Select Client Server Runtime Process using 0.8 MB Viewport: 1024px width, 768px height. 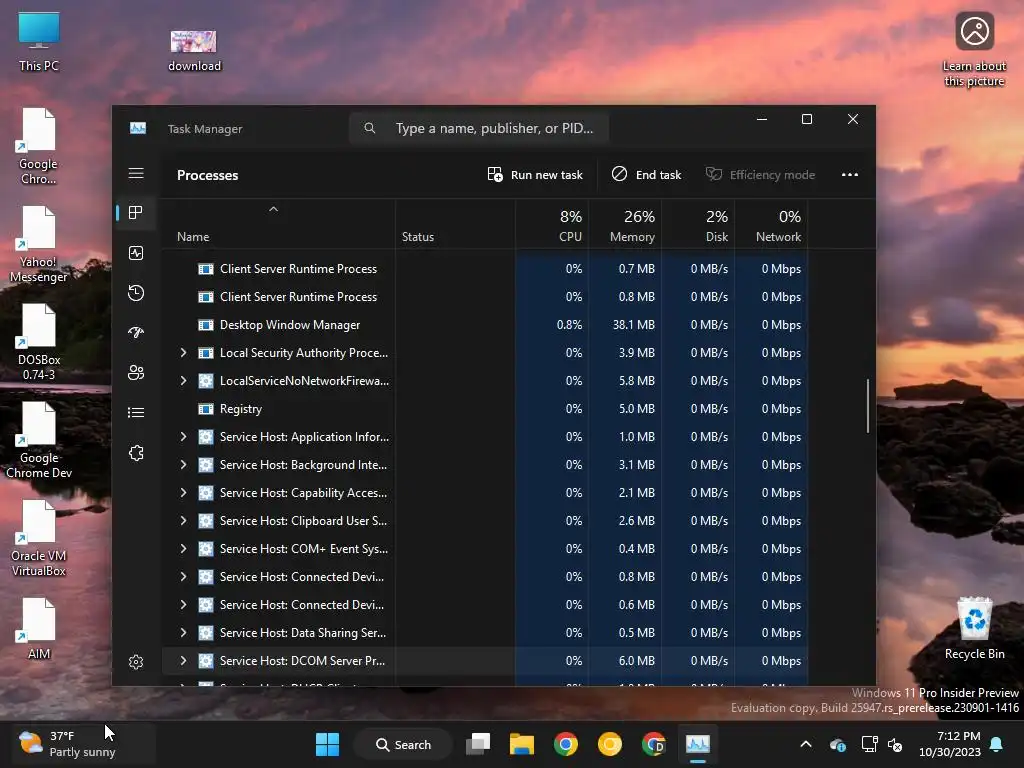click(485, 297)
